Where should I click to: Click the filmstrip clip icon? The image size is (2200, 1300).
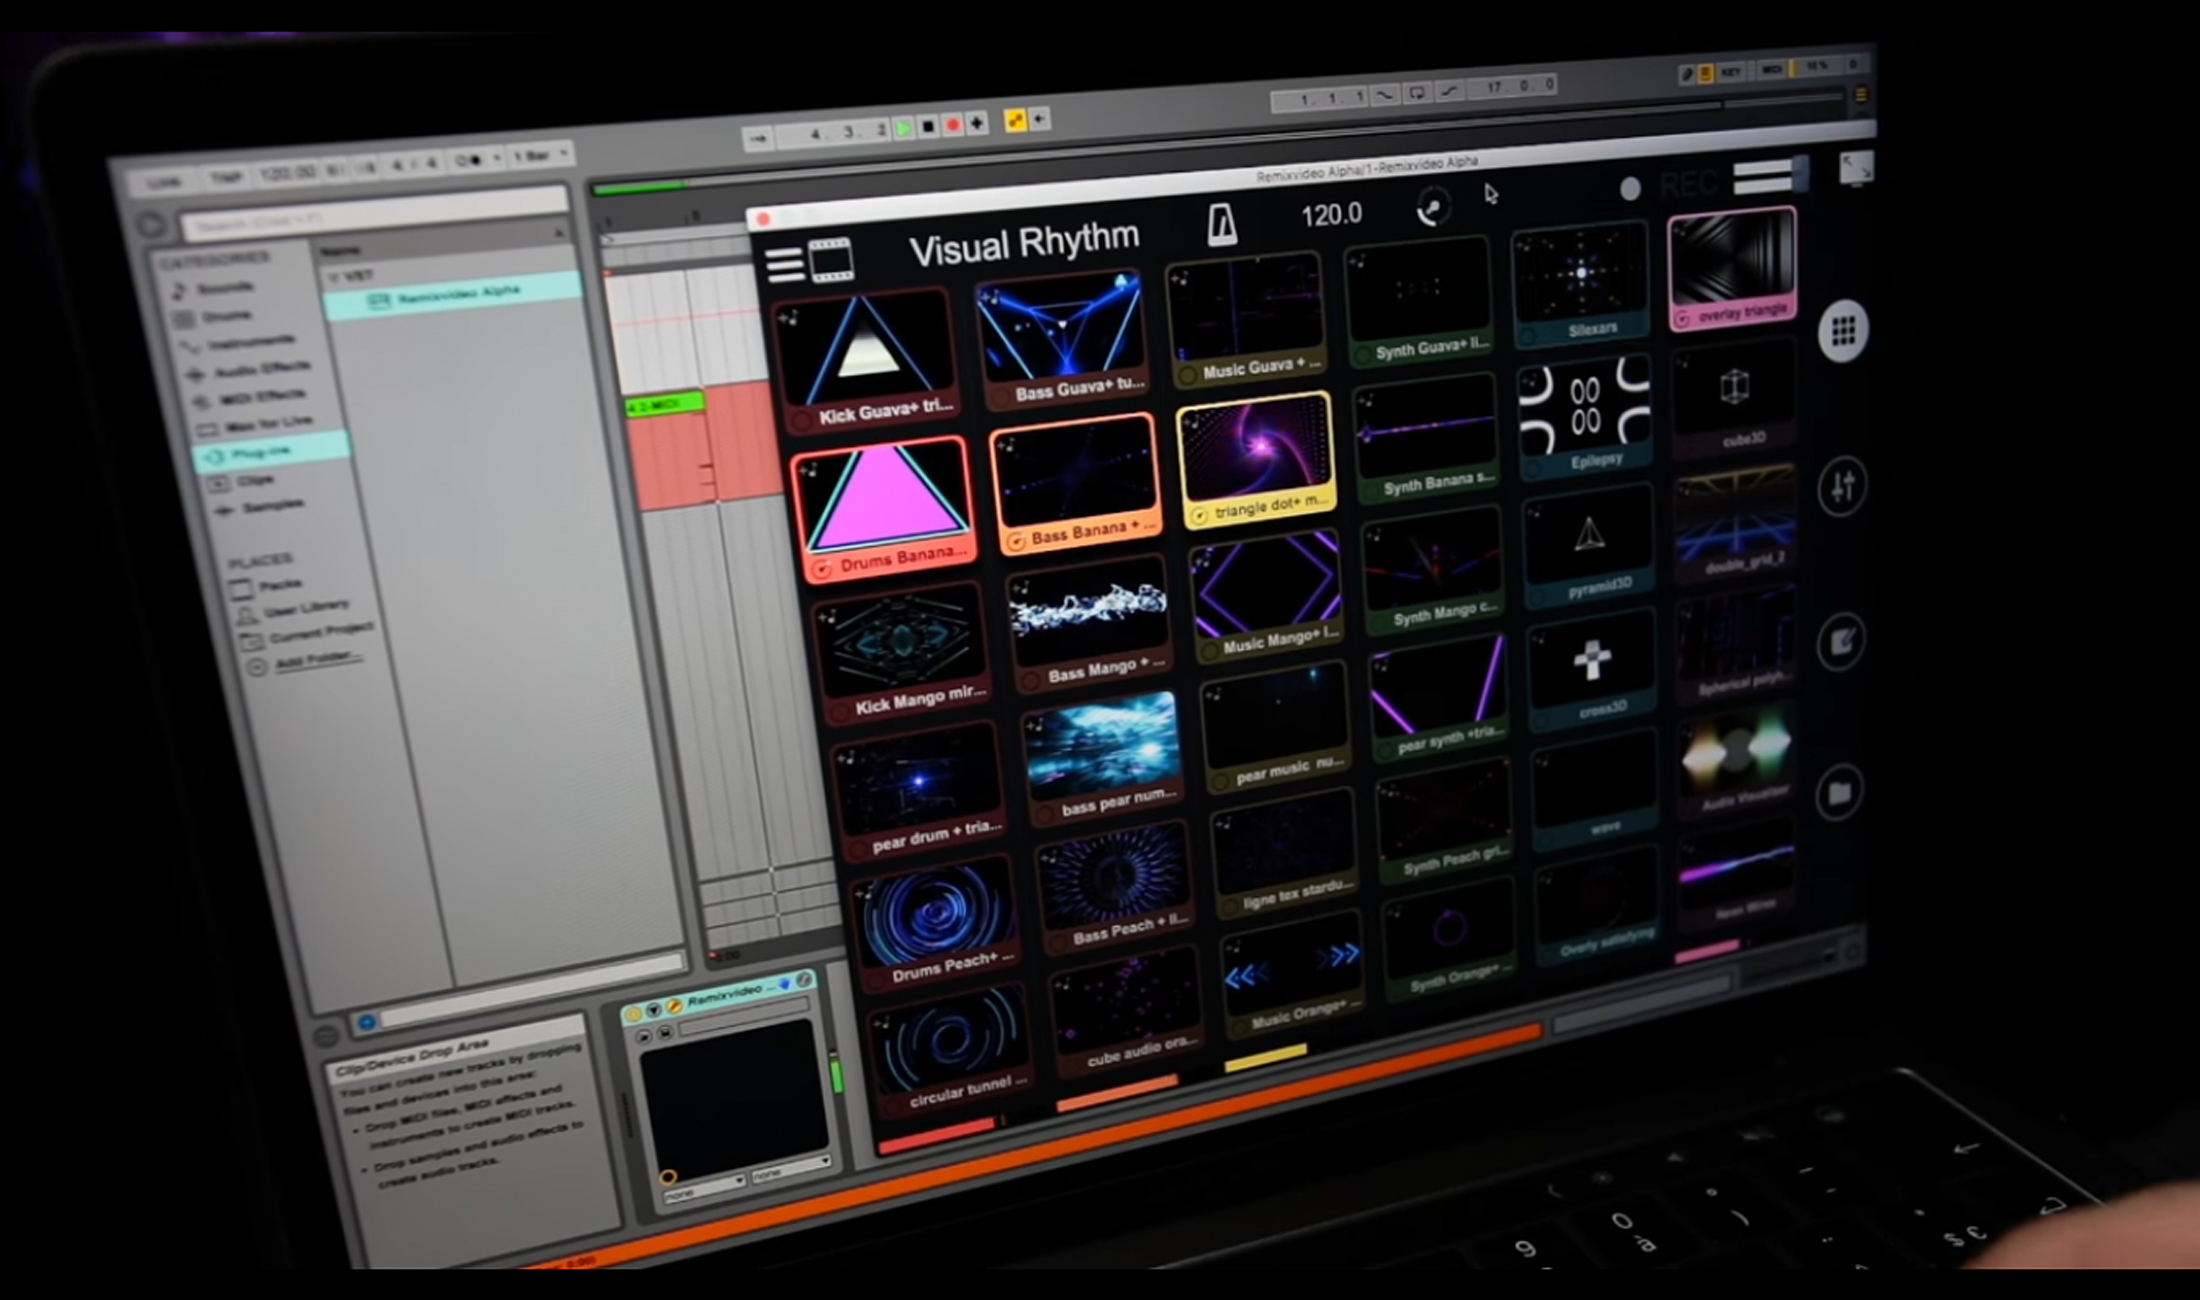click(x=831, y=260)
